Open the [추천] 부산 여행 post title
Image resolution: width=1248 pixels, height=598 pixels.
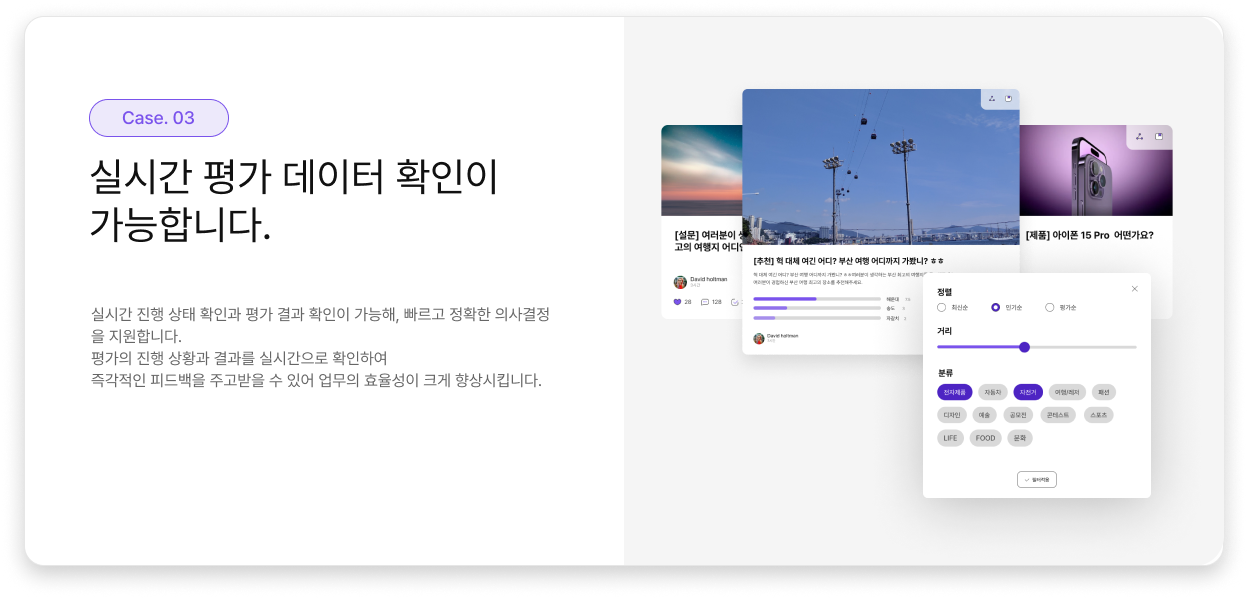849,261
